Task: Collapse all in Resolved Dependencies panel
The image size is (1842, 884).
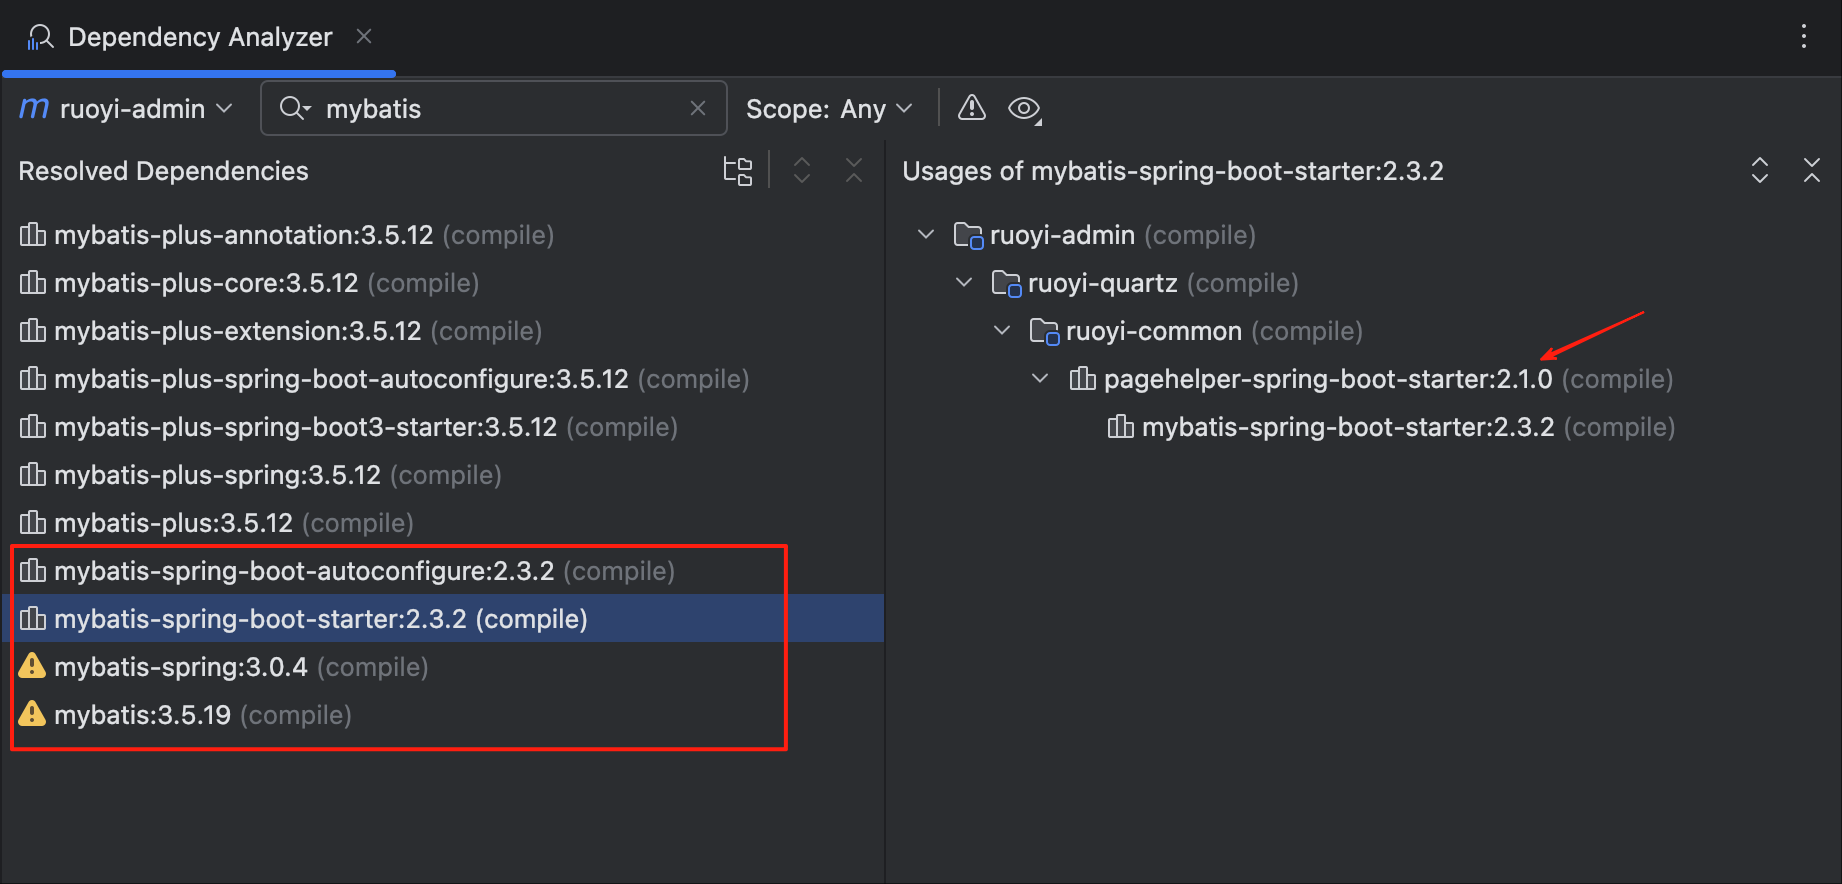Action: [x=853, y=171]
